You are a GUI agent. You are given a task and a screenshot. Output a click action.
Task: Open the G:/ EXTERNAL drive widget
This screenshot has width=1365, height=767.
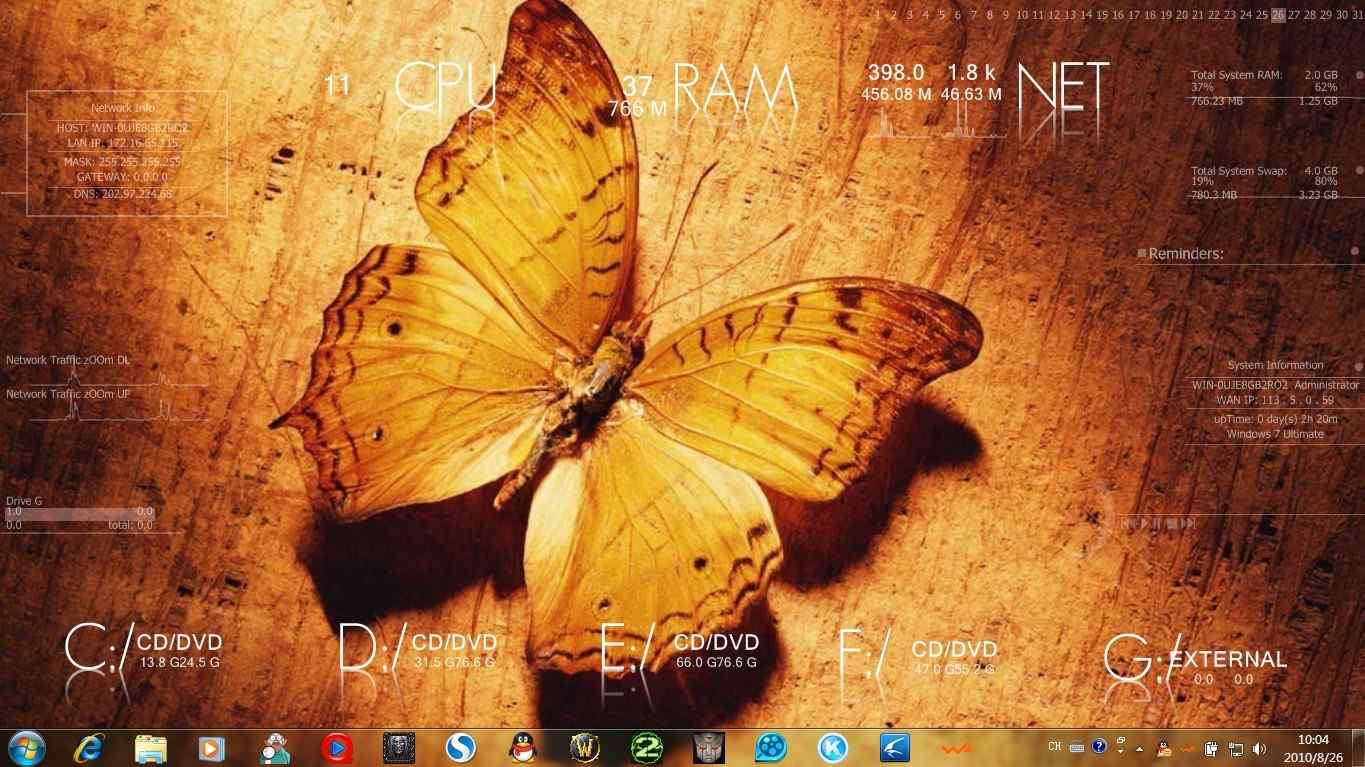(1196, 660)
